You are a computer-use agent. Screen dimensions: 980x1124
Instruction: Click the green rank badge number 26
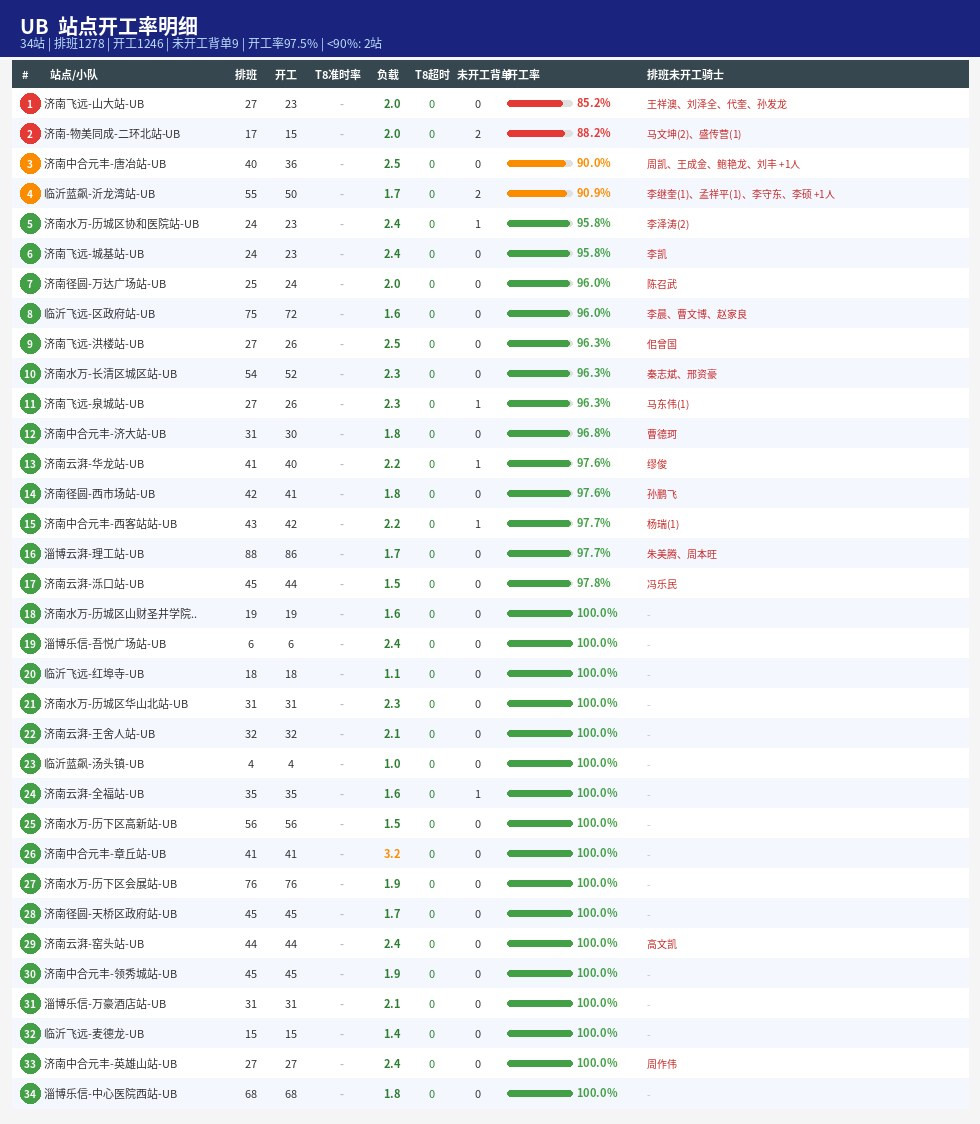pyautogui.click(x=29, y=854)
